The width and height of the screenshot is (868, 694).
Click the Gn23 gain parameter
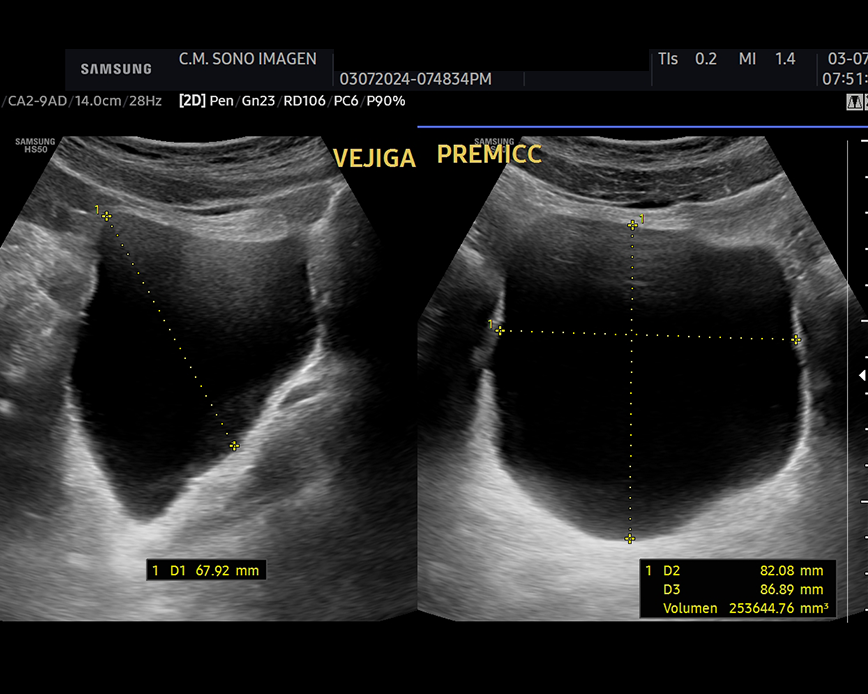(x=257, y=101)
